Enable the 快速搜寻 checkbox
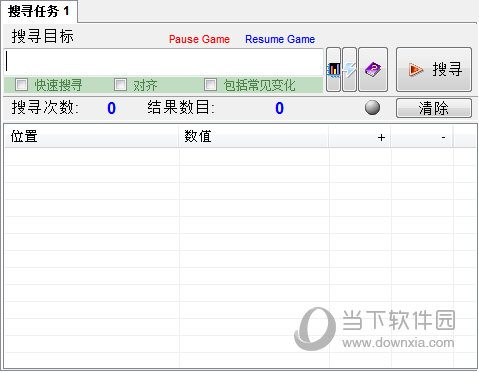Image resolution: width=479 pixels, height=372 pixels. [21, 85]
